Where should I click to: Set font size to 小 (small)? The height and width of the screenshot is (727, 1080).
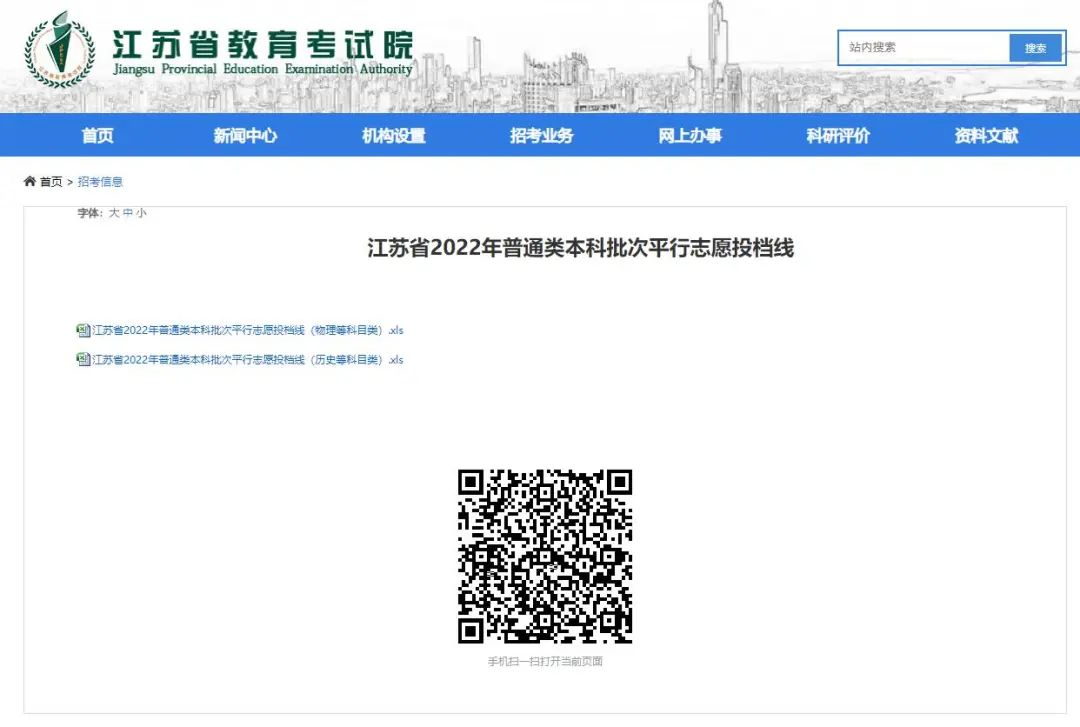(141, 213)
